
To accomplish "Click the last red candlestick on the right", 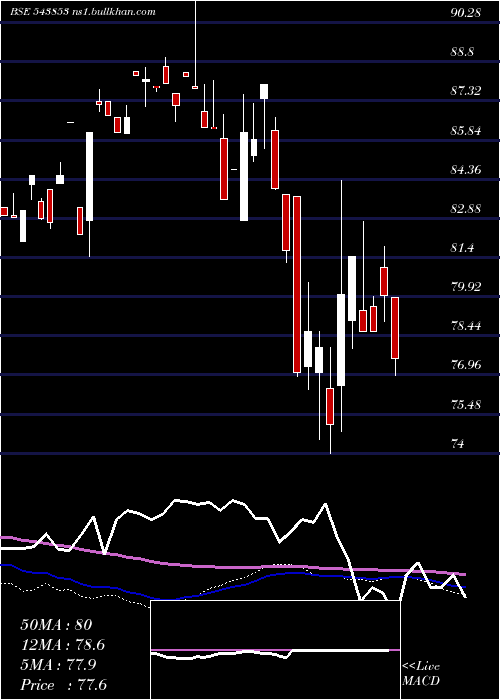I will tap(395, 328).
